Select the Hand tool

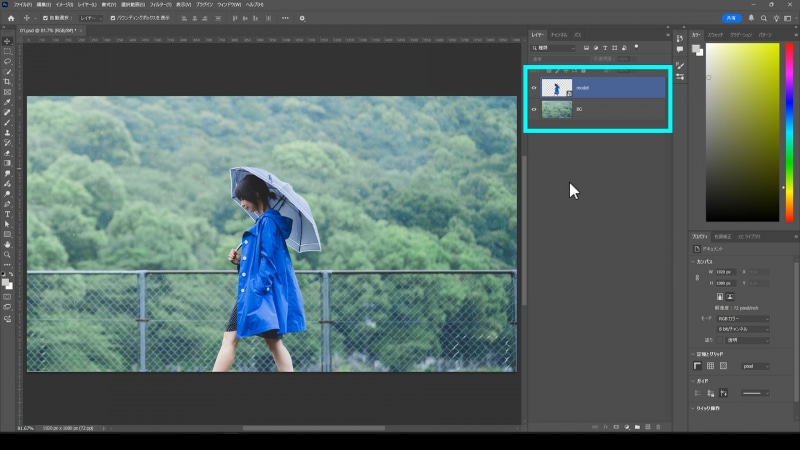8,244
